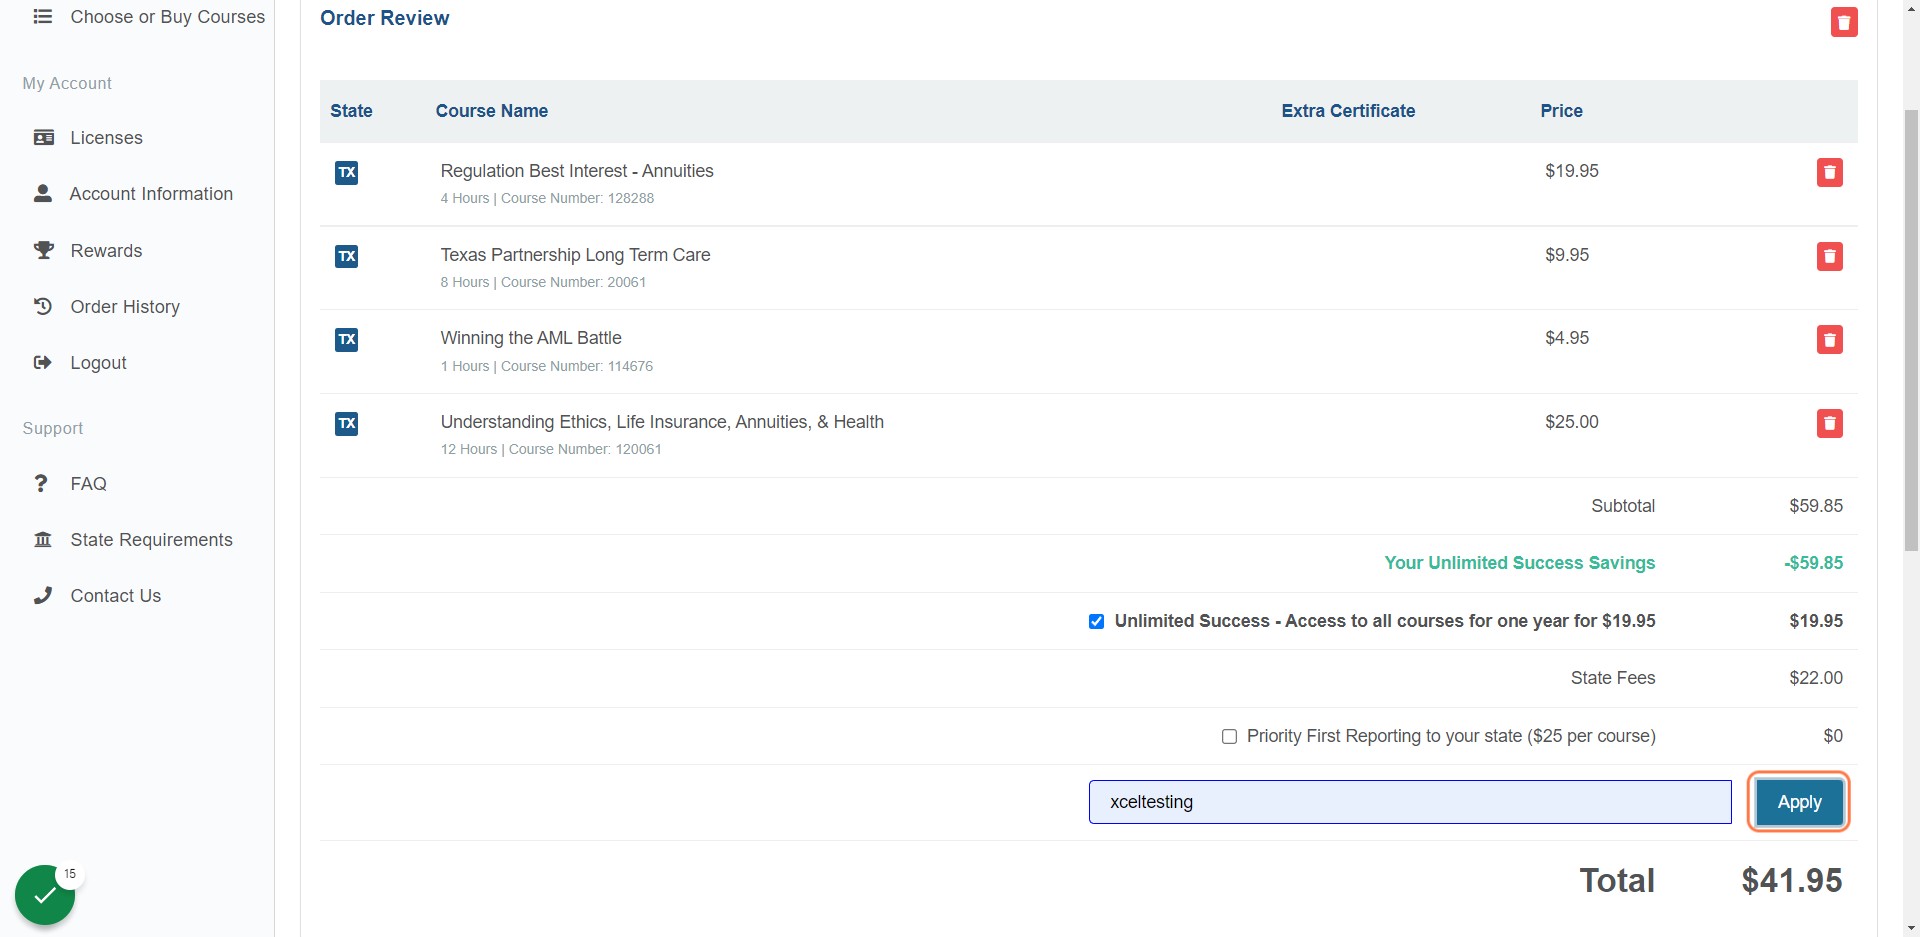Delete Winning the AML Battle course
This screenshot has width=1920, height=937.
(1829, 340)
